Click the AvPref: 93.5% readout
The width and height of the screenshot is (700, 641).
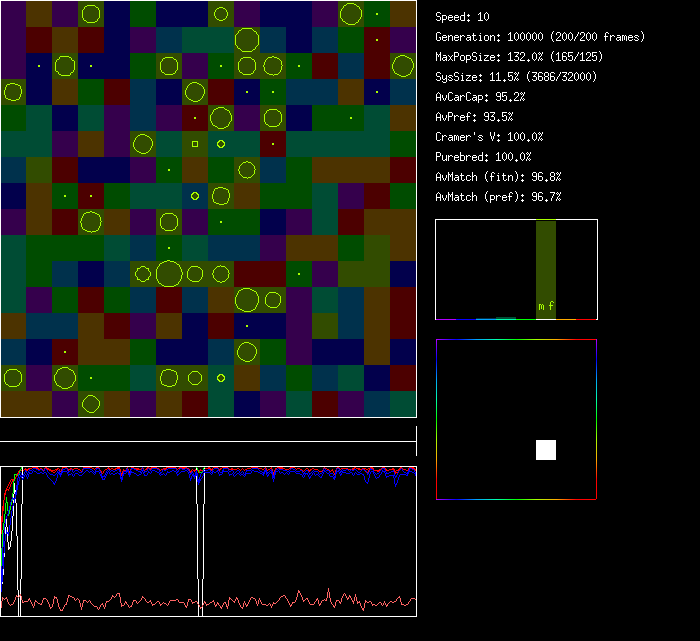tap(474, 117)
